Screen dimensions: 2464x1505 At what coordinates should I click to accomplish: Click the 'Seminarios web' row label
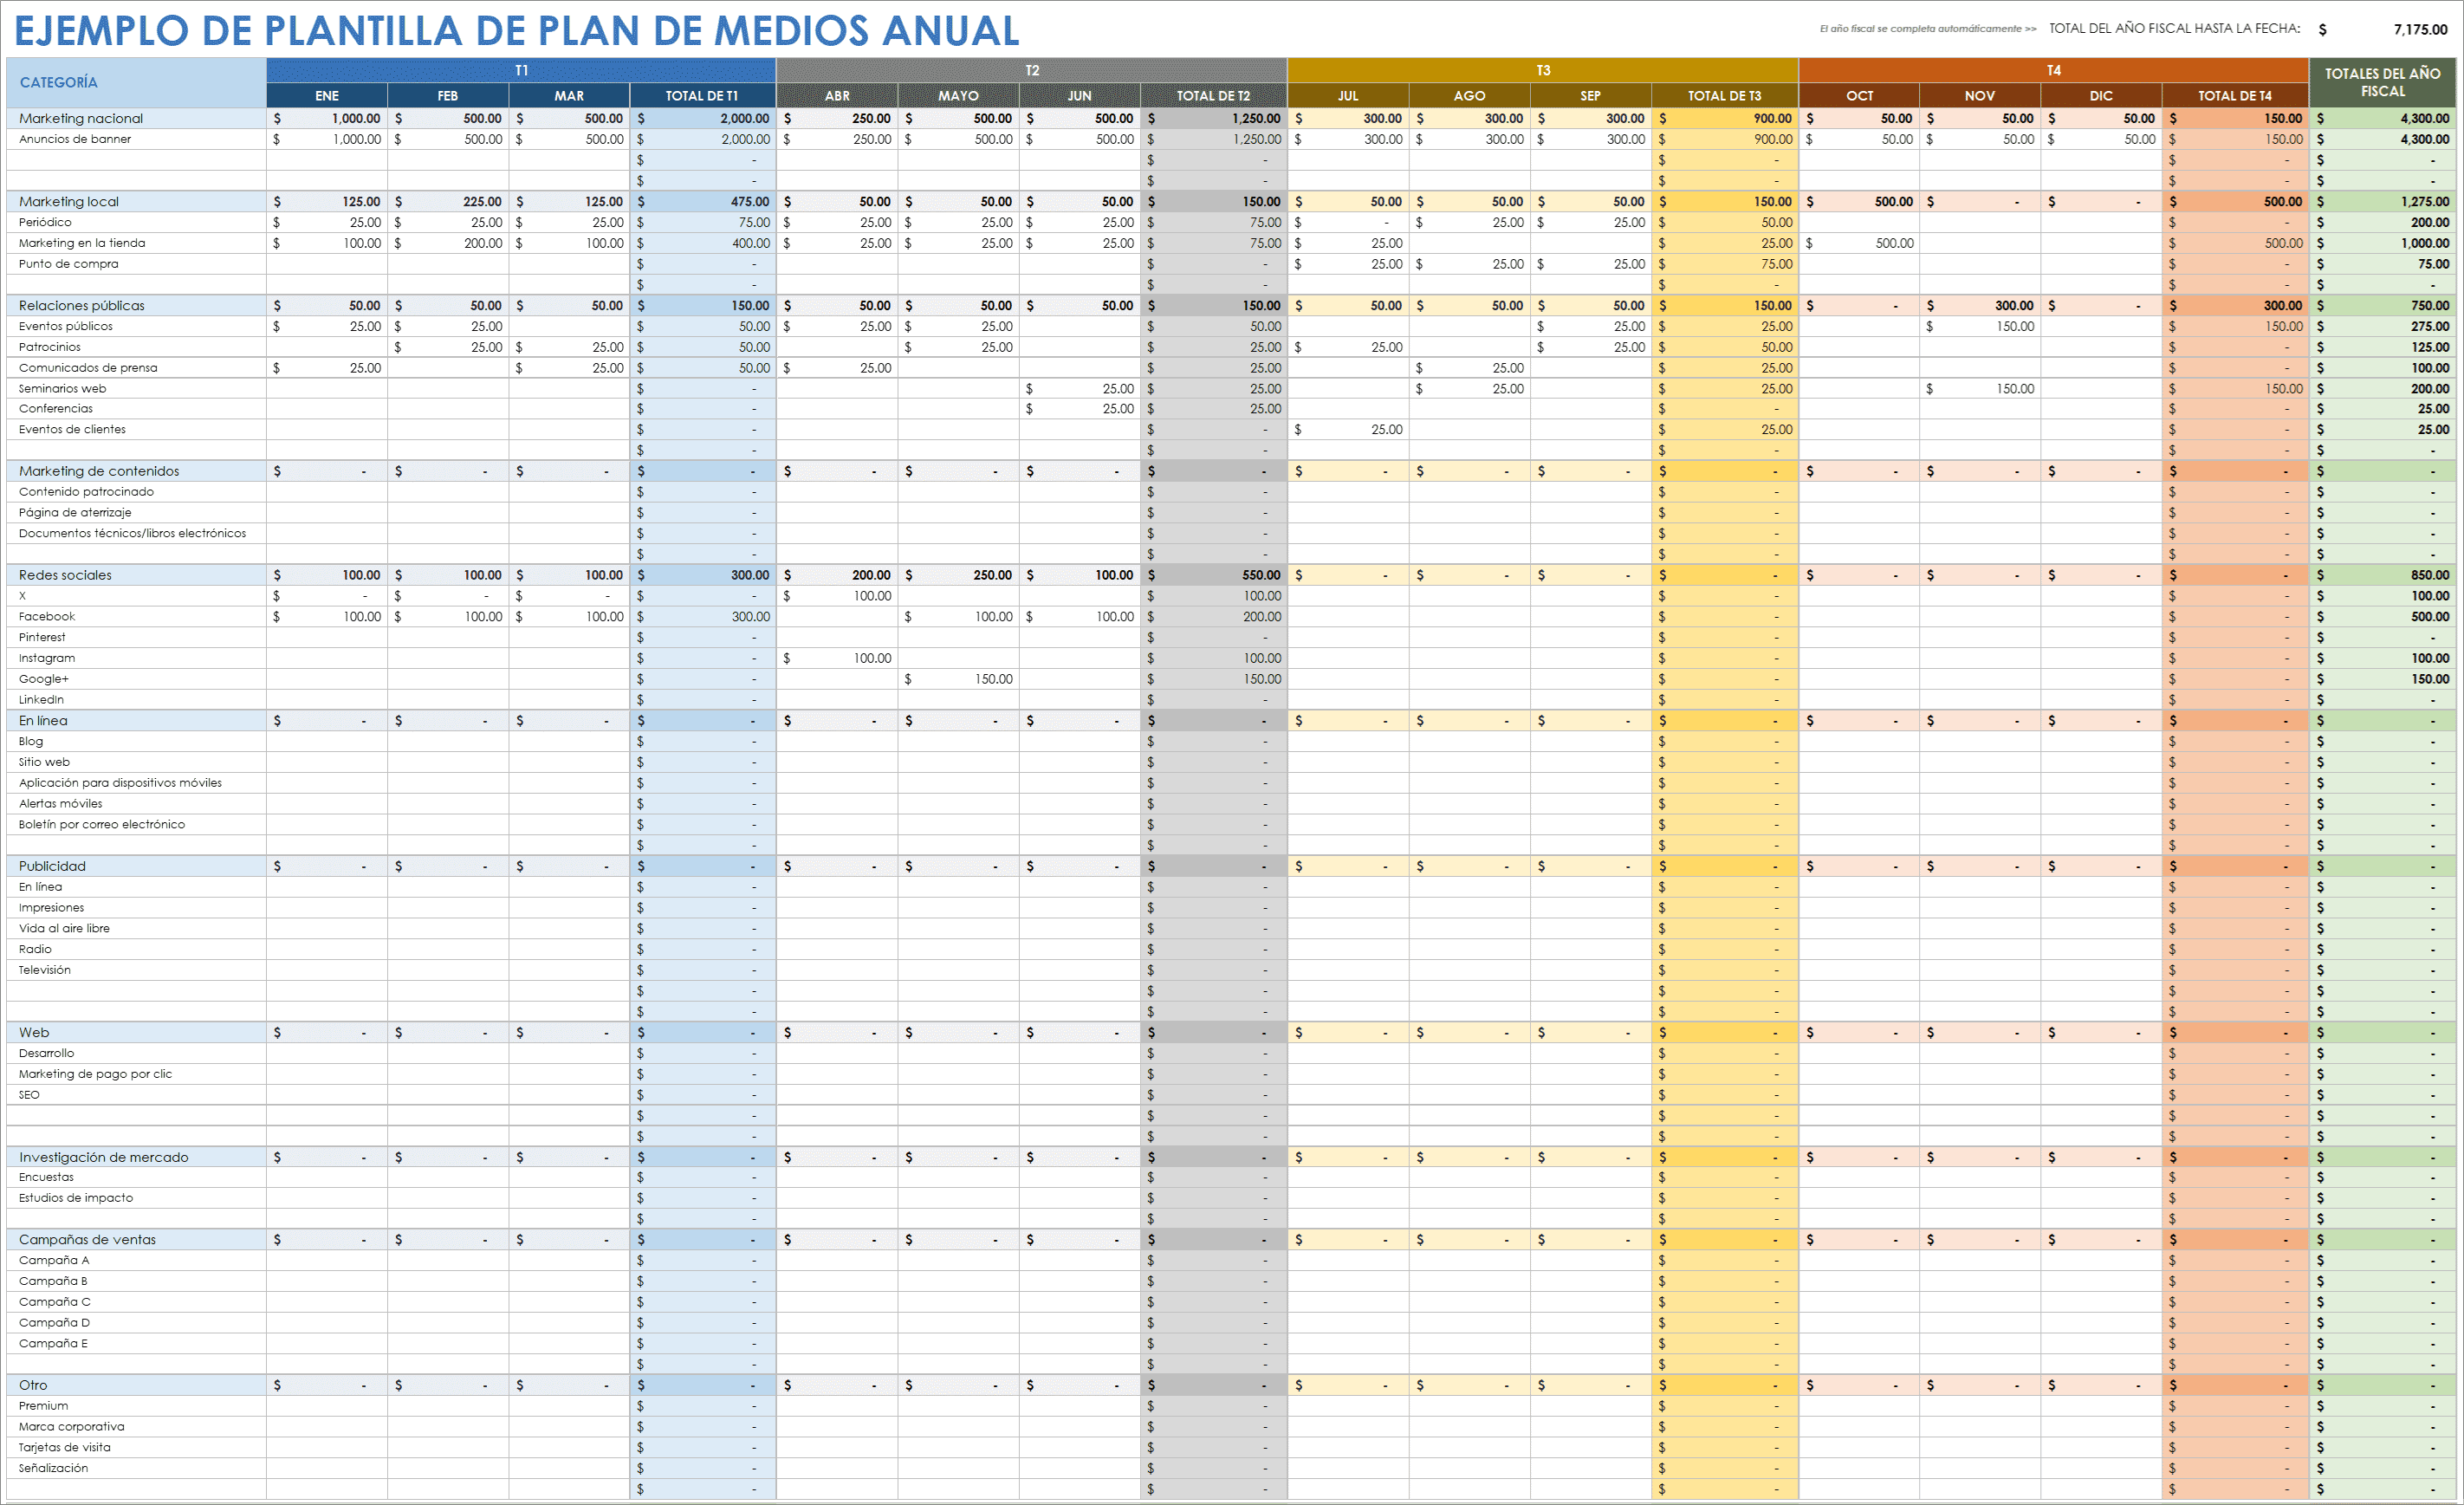click(62, 388)
